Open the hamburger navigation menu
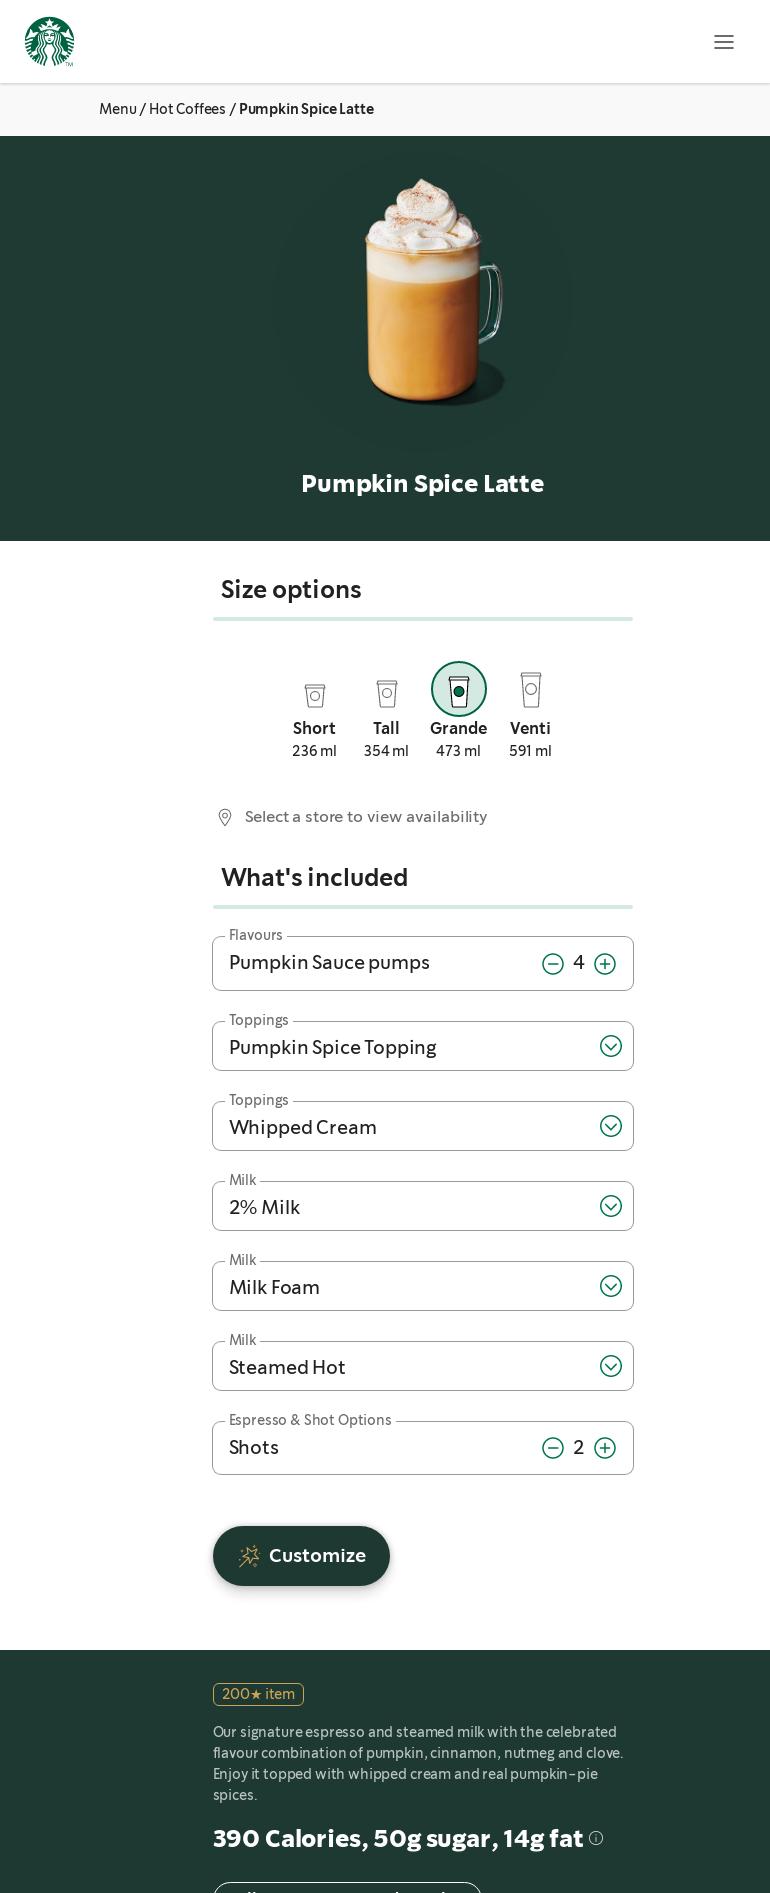The image size is (770, 1893). point(724,42)
